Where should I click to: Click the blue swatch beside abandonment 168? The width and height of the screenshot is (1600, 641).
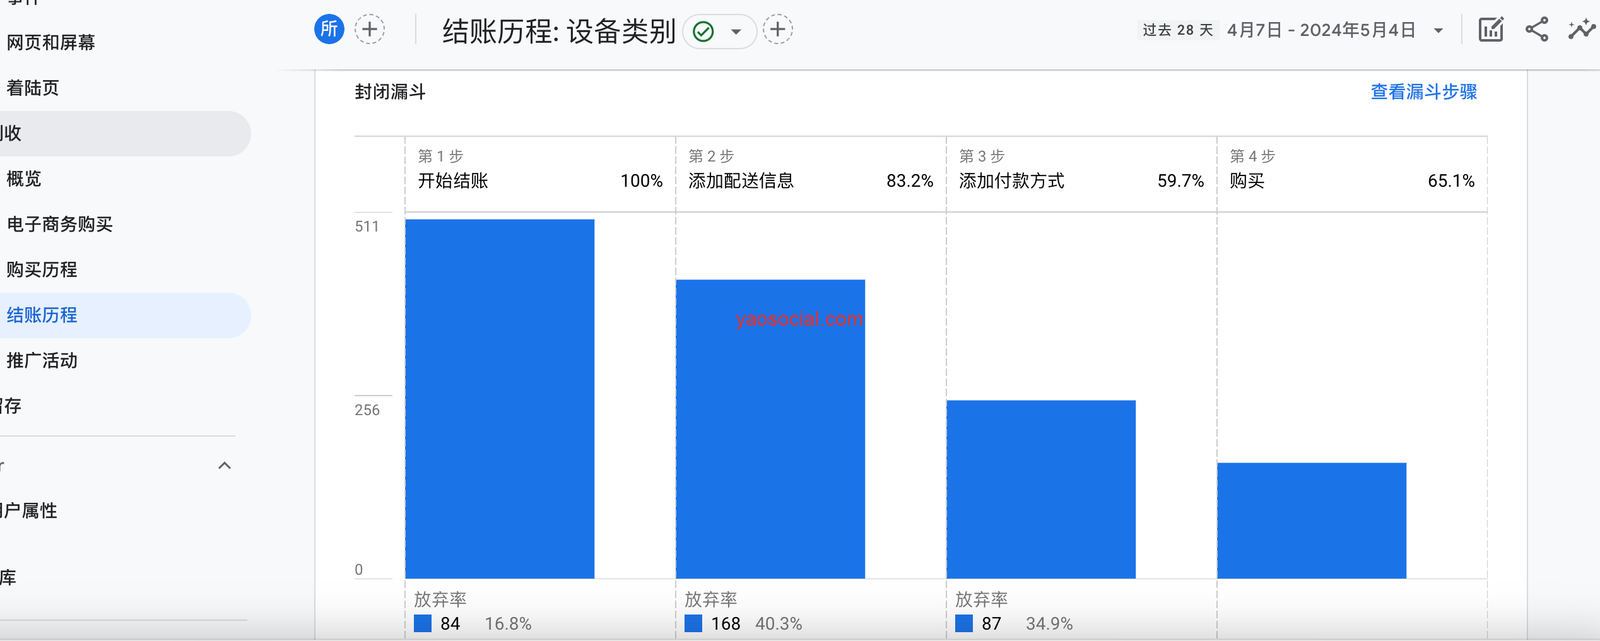coord(694,624)
